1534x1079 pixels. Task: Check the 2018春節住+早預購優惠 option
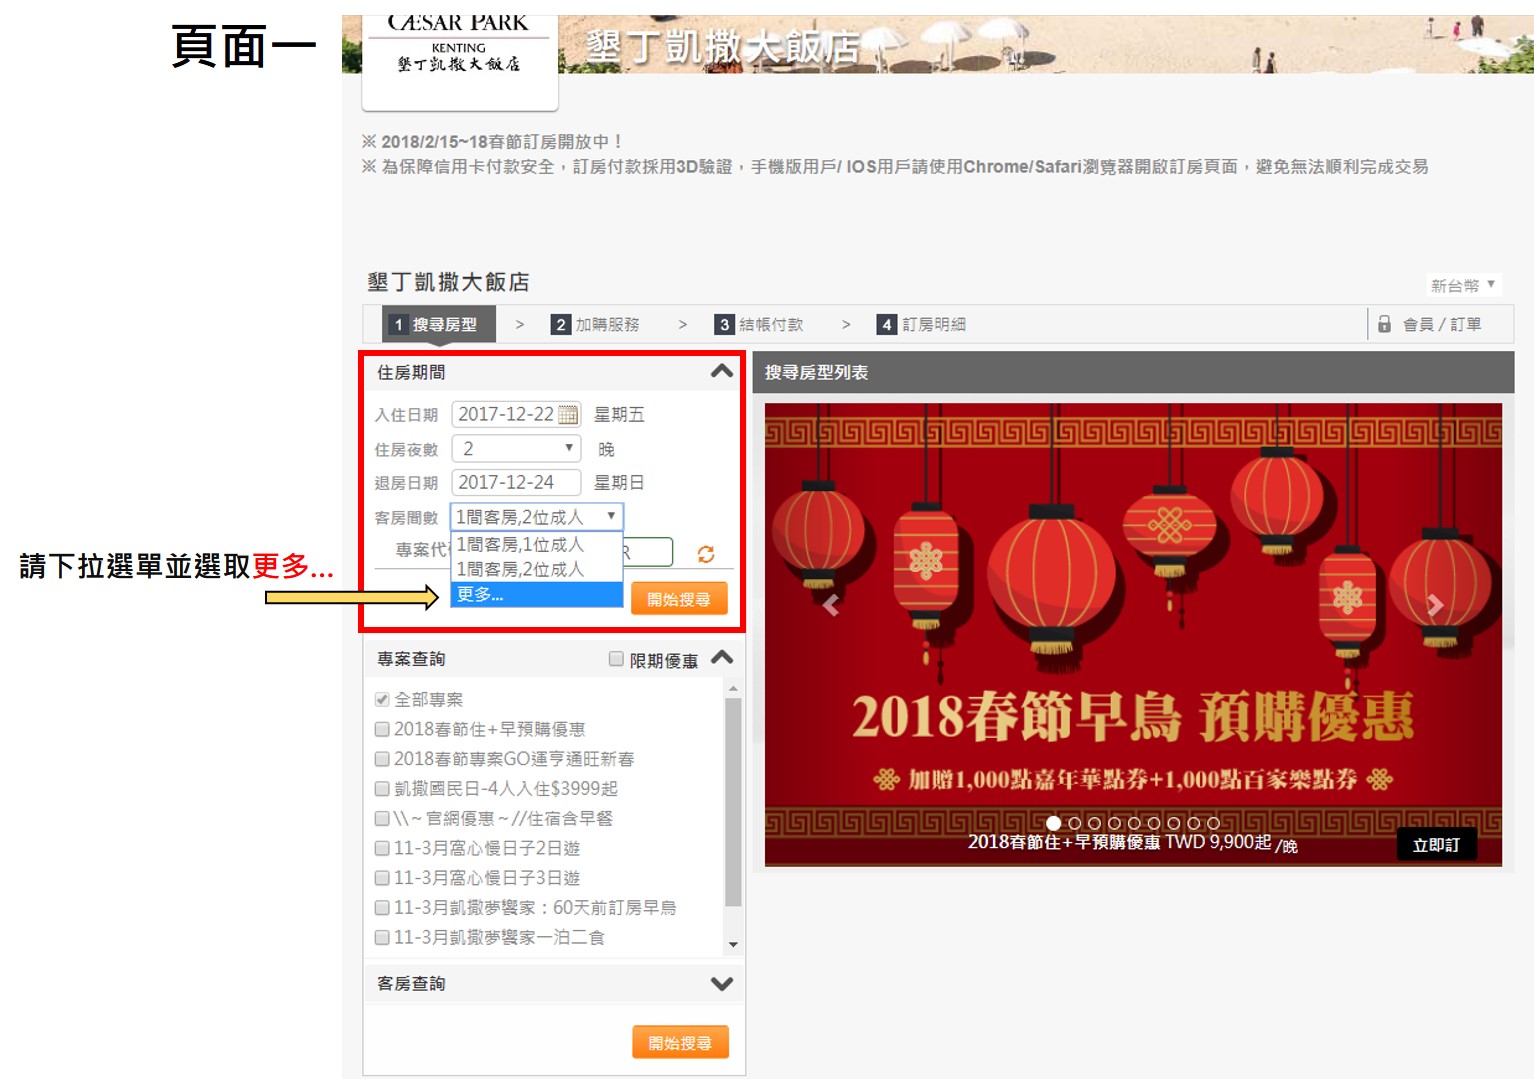click(x=382, y=730)
